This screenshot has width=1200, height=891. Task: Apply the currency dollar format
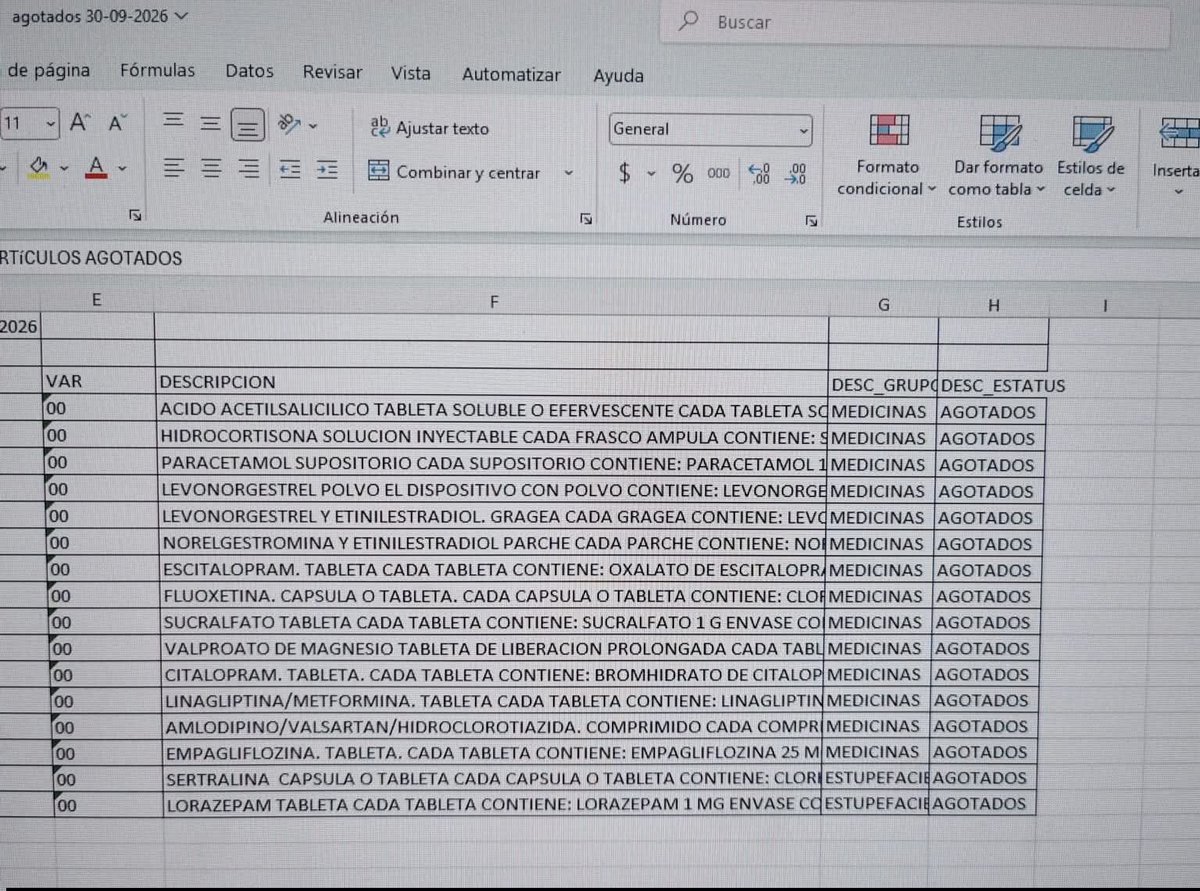[625, 174]
